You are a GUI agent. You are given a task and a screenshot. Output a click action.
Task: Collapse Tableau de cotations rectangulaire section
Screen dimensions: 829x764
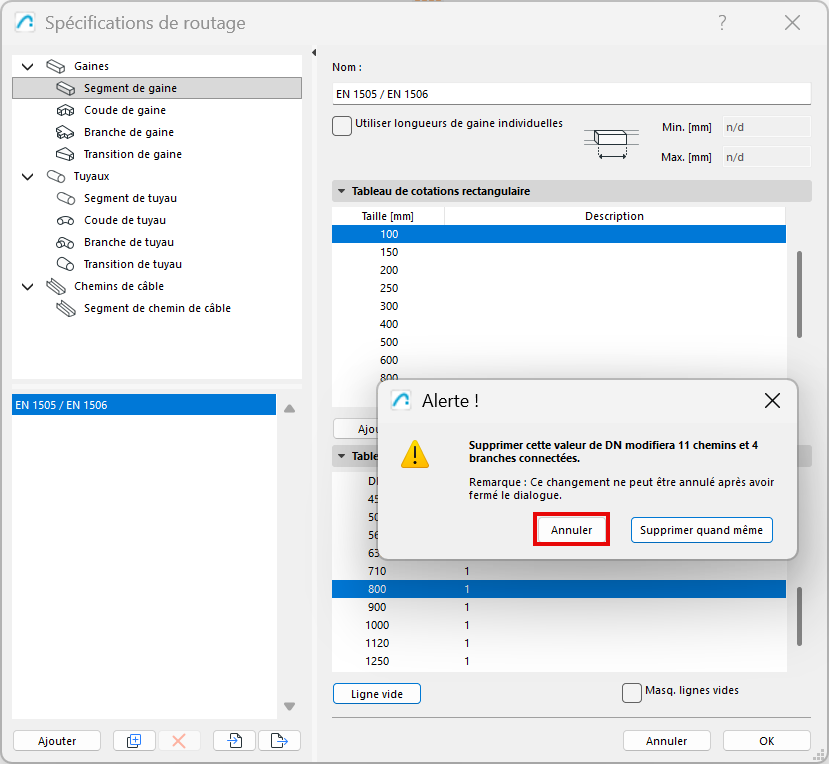pyautogui.click(x=342, y=191)
